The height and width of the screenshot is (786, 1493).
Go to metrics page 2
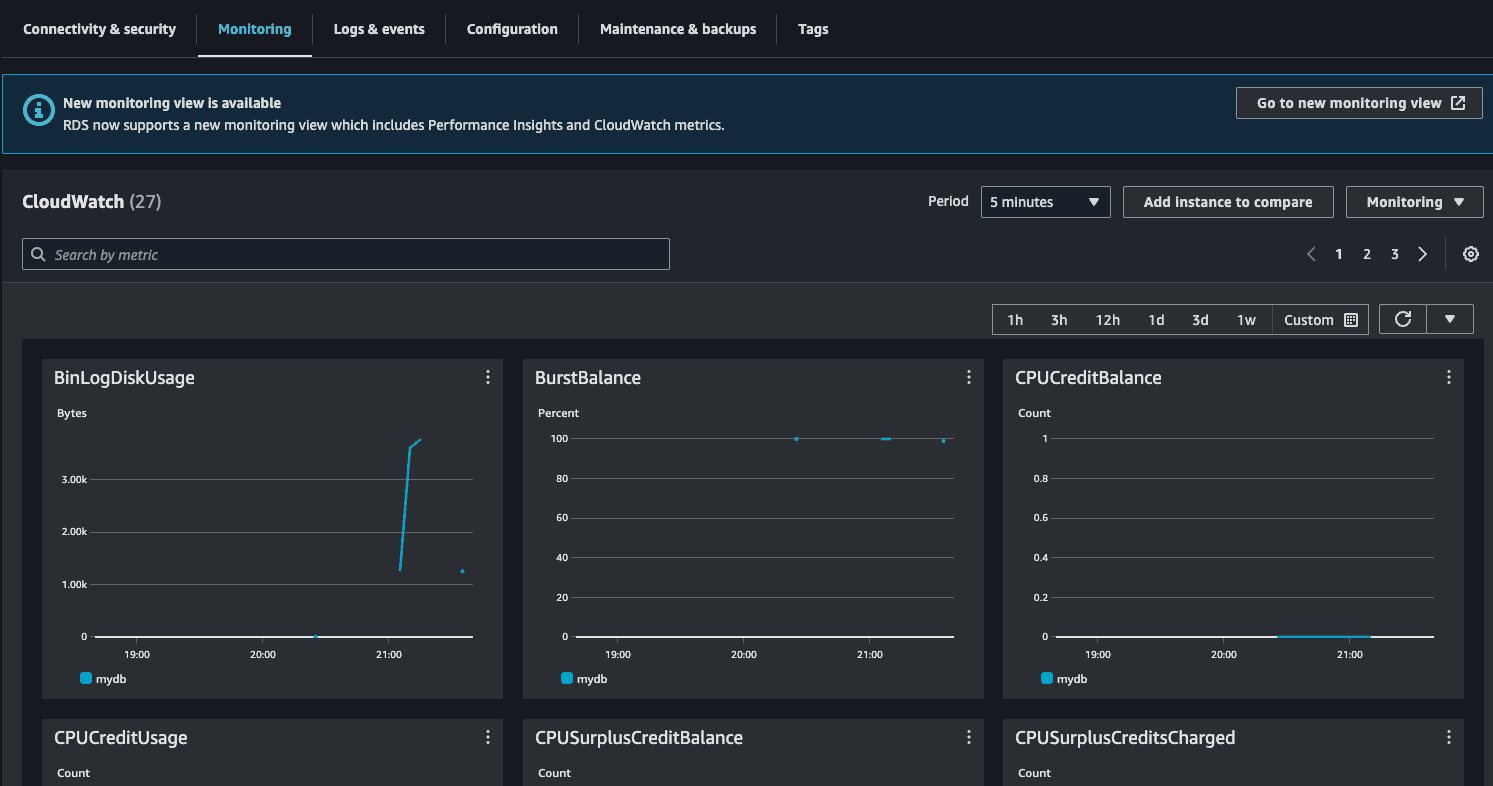pos(1367,254)
